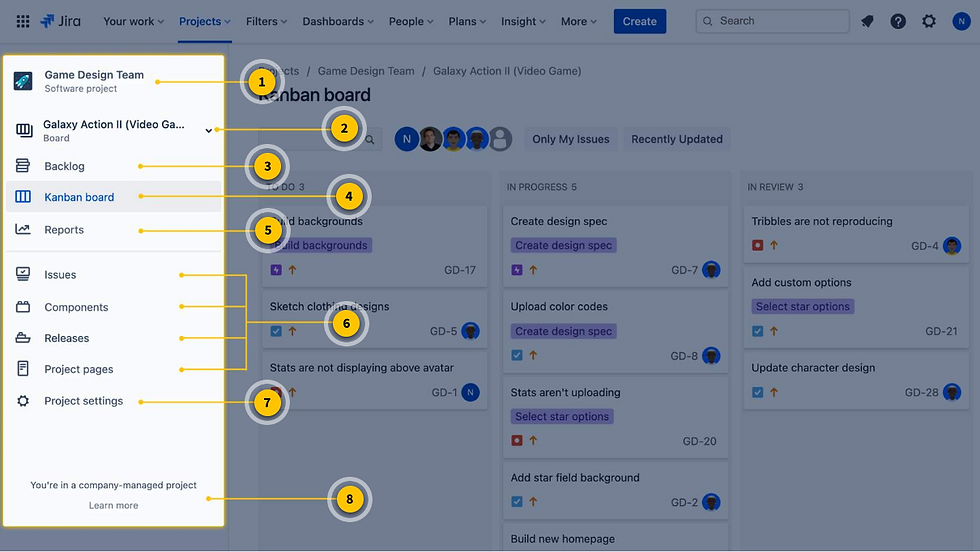Image resolution: width=980 pixels, height=552 pixels.
Task: Click the task checkbox icon on GD-28 card
Action: (x=758, y=393)
